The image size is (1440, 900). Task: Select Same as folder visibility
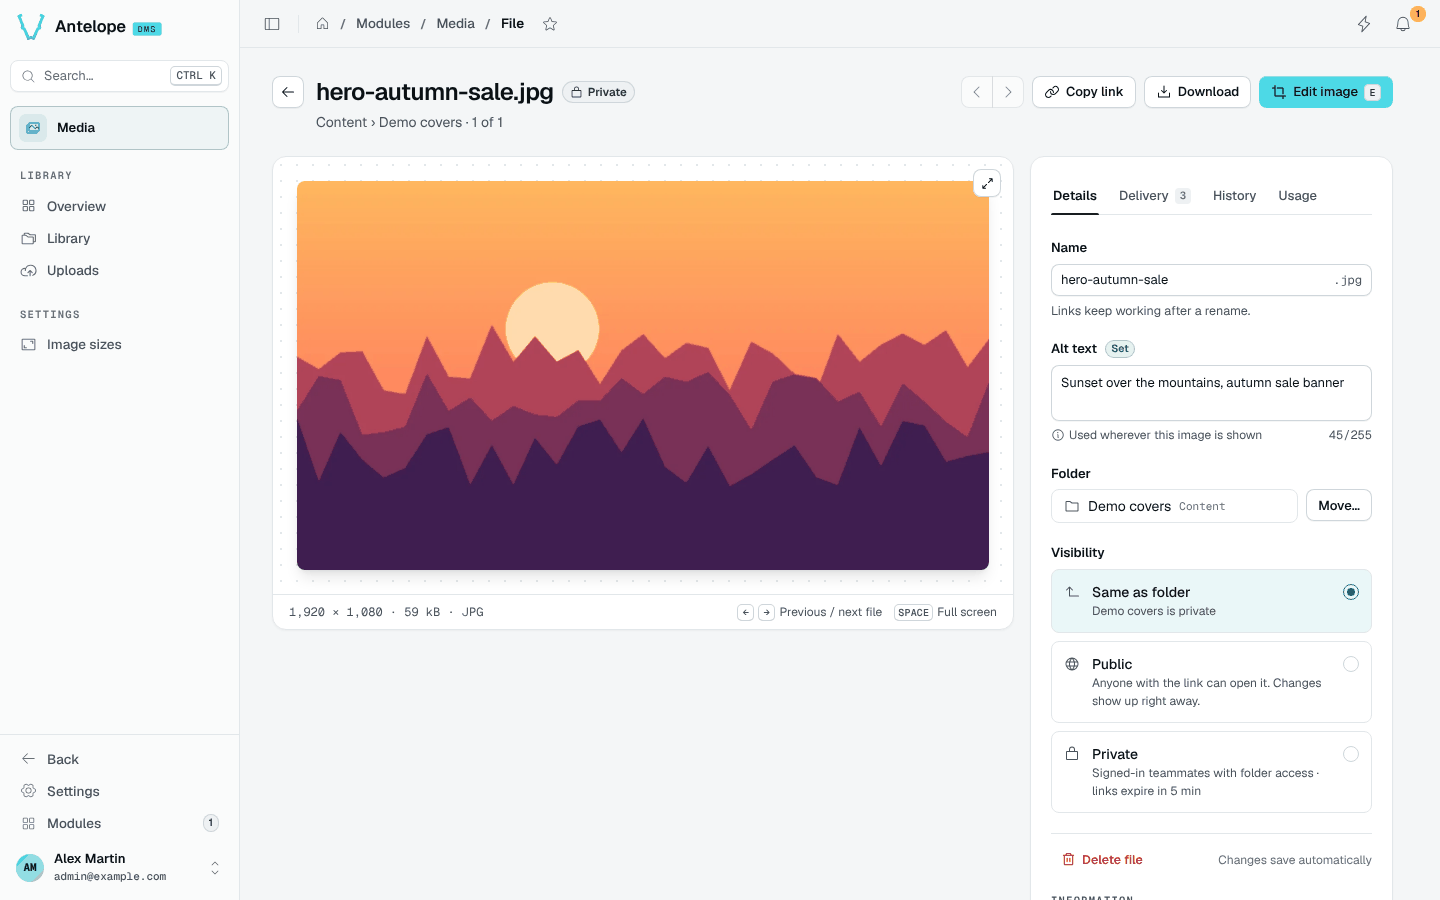(1211, 601)
